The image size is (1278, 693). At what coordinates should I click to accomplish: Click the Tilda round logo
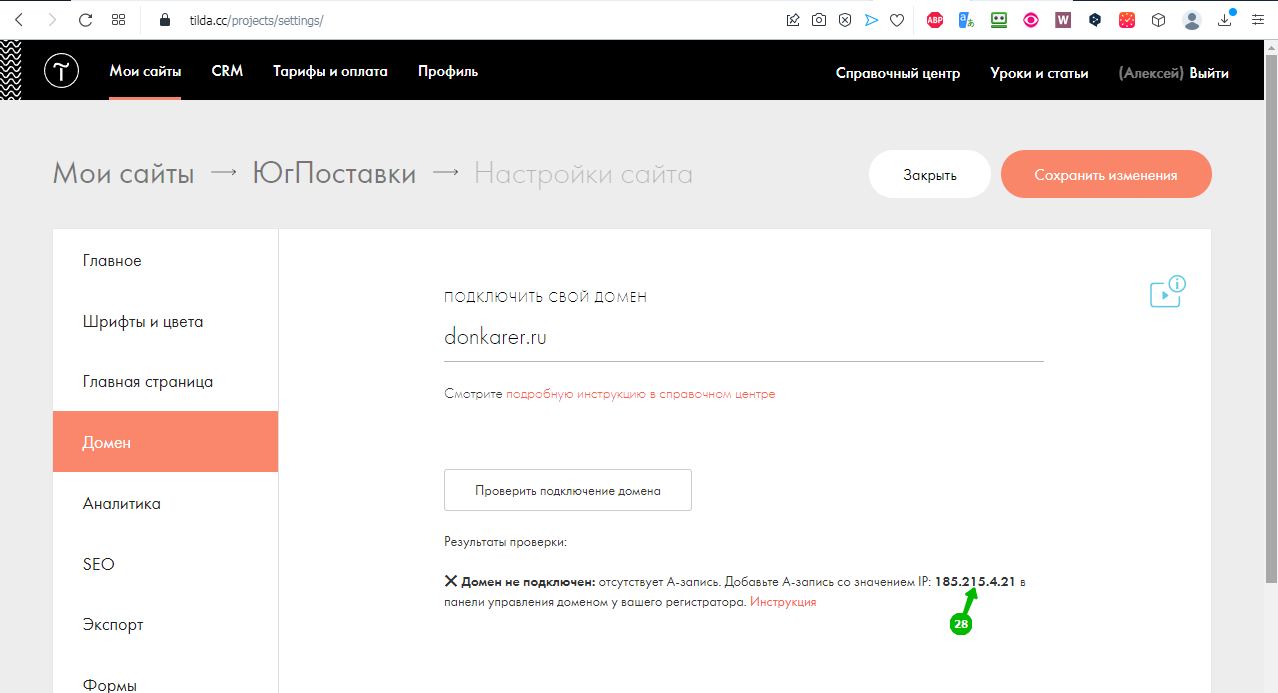(x=62, y=71)
